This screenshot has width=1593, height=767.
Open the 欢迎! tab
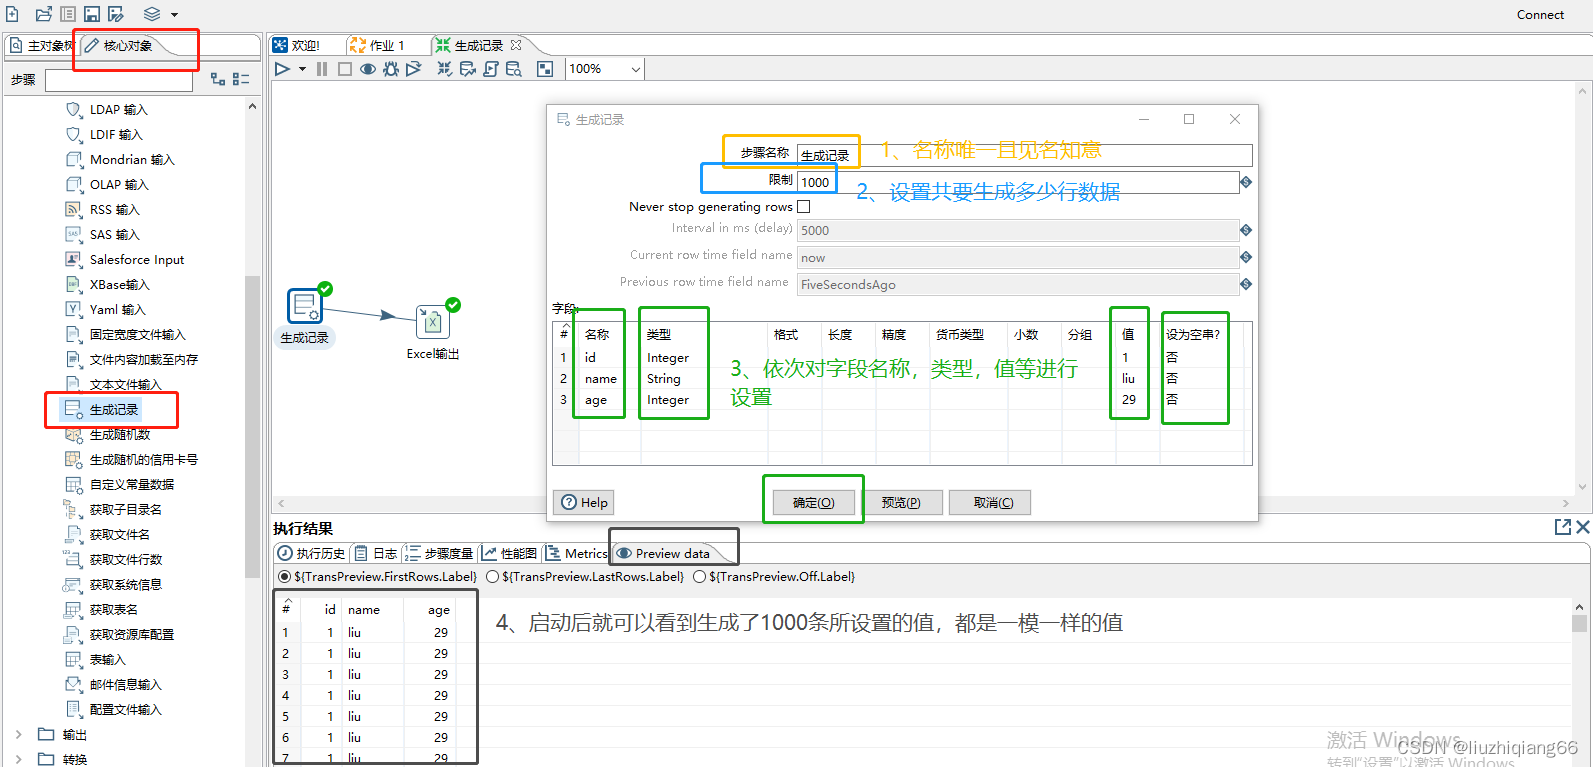coord(296,45)
